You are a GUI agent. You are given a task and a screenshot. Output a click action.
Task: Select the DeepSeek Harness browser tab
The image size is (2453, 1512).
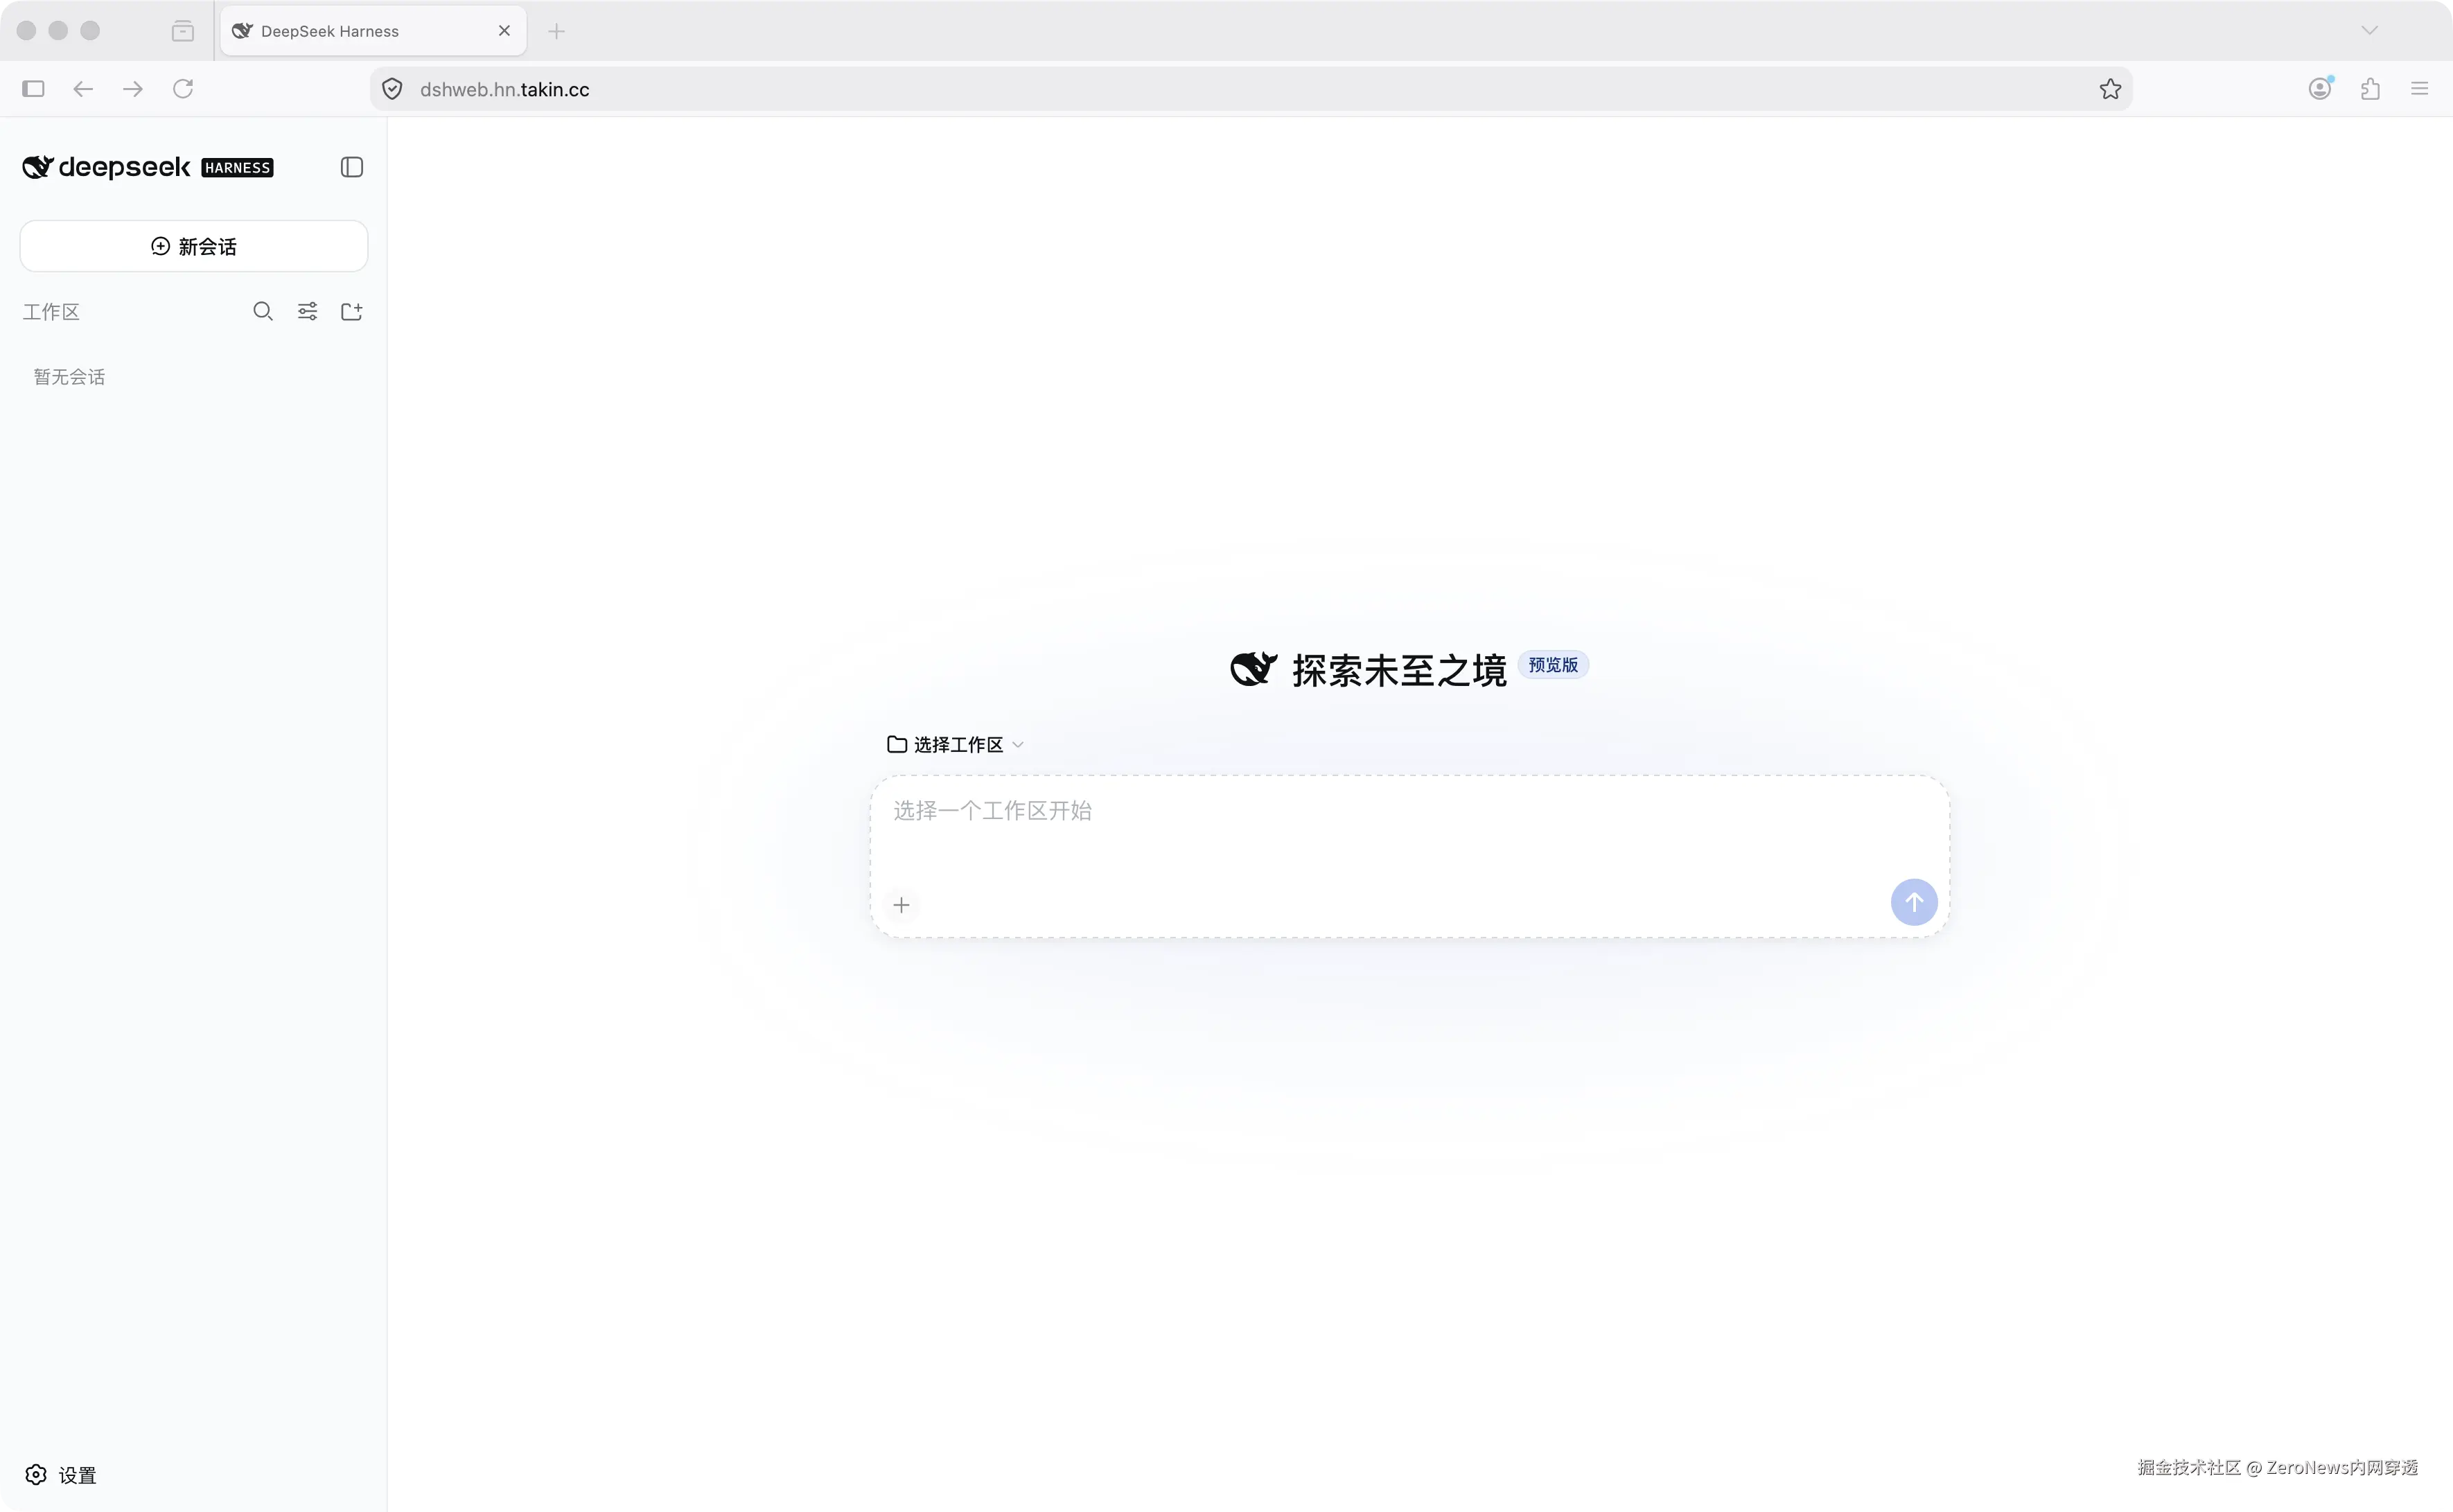[x=373, y=31]
